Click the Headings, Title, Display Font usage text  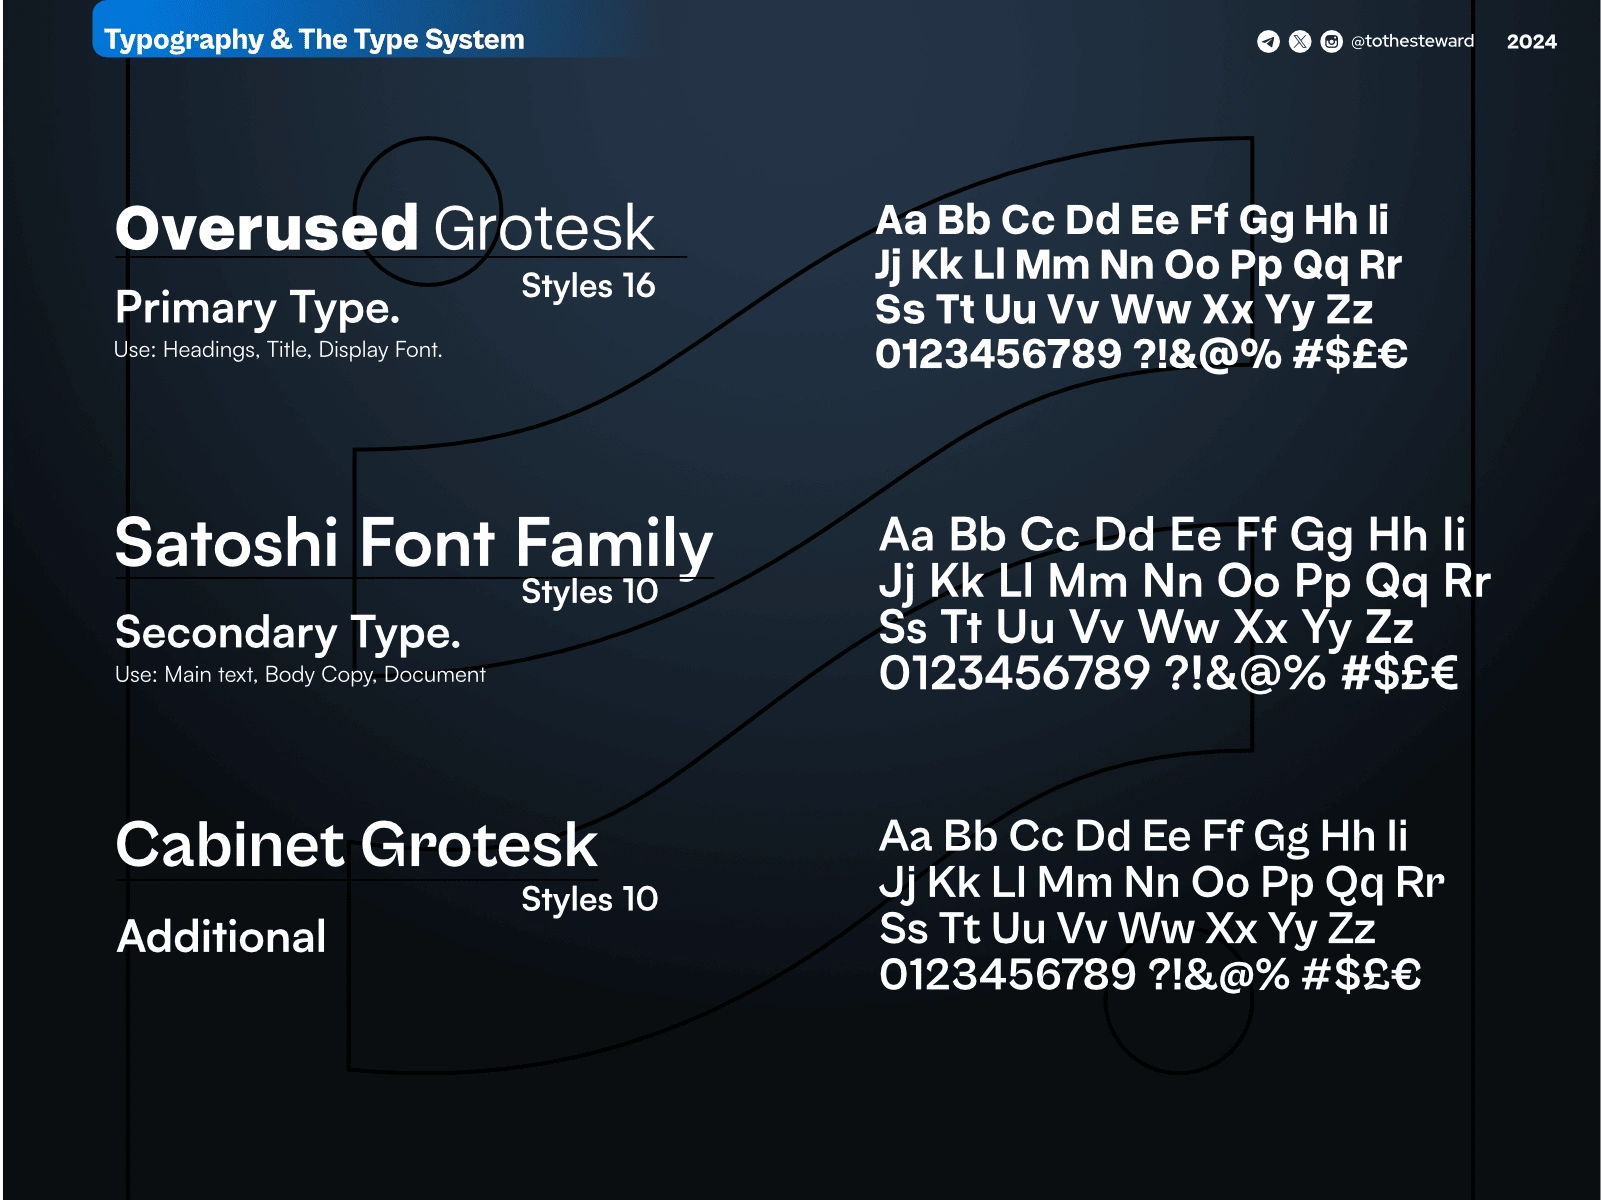coord(278,350)
